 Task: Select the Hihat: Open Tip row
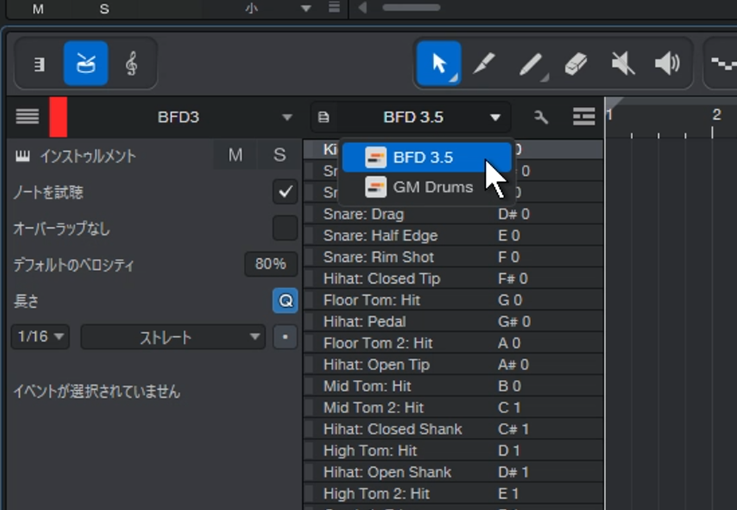click(x=453, y=365)
